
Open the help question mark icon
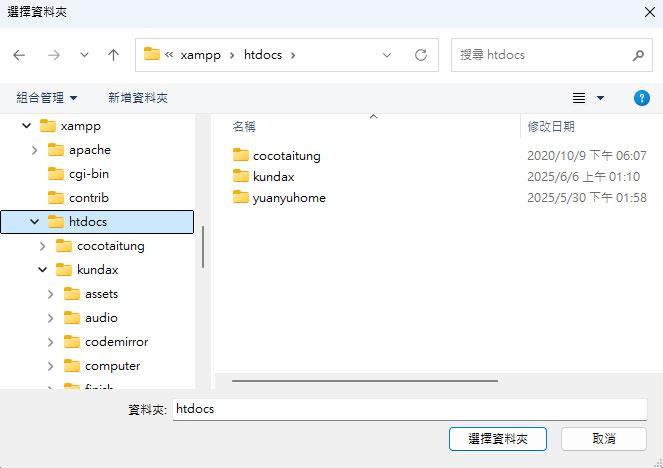[x=642, y=98]
